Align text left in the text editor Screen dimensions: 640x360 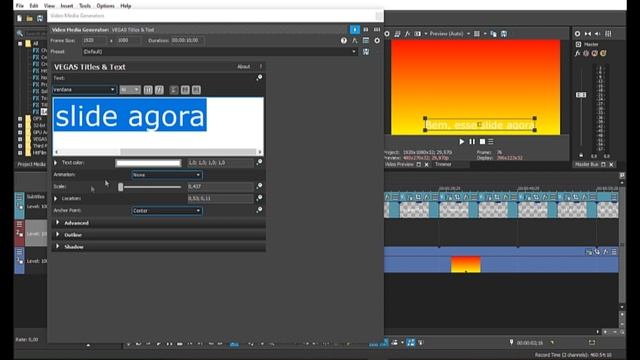point(173,90)
